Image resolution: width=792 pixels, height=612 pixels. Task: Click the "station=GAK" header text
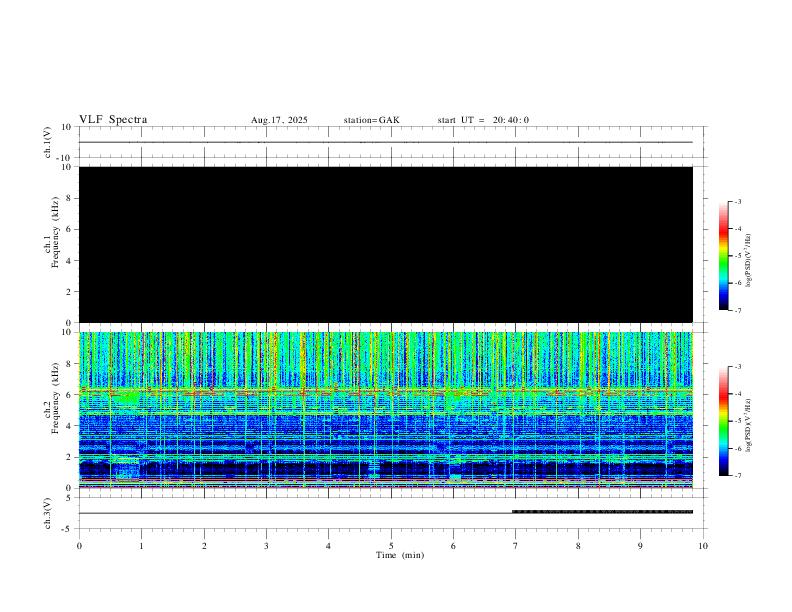(372, 120)
